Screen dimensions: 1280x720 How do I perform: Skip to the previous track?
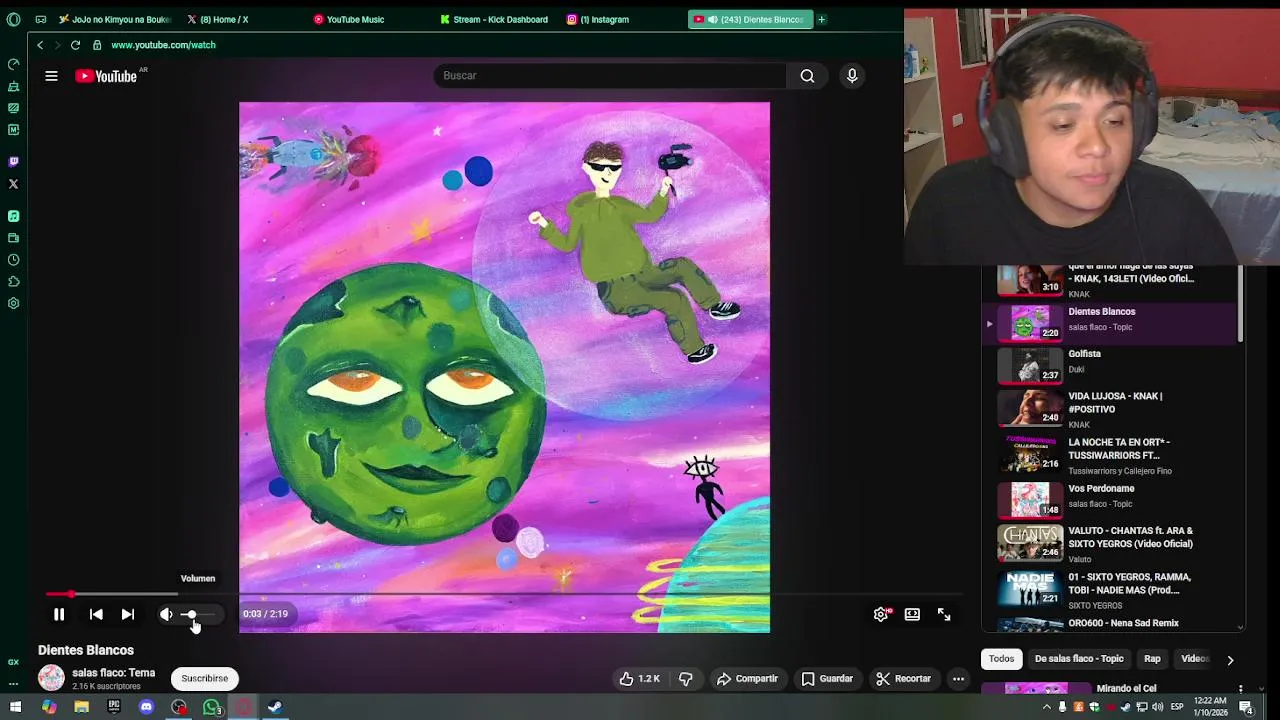[x=96, y=615]
